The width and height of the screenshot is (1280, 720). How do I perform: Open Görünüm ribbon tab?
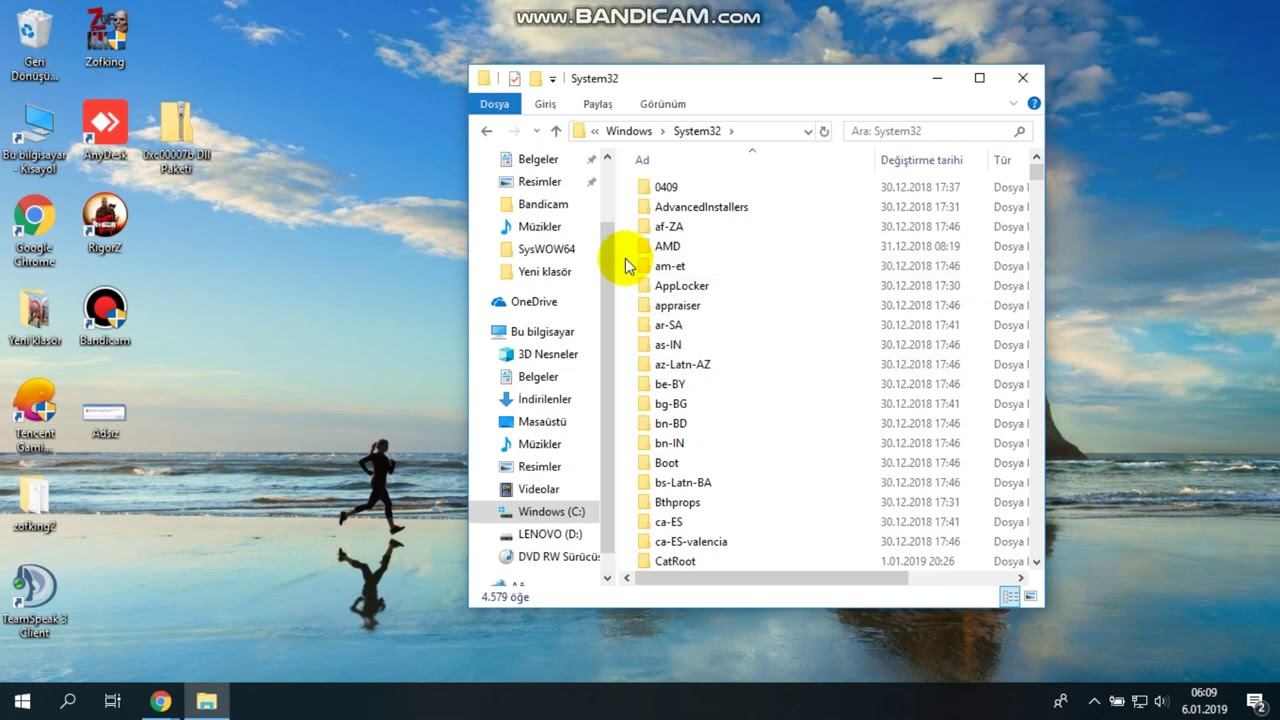coord(663,104)
